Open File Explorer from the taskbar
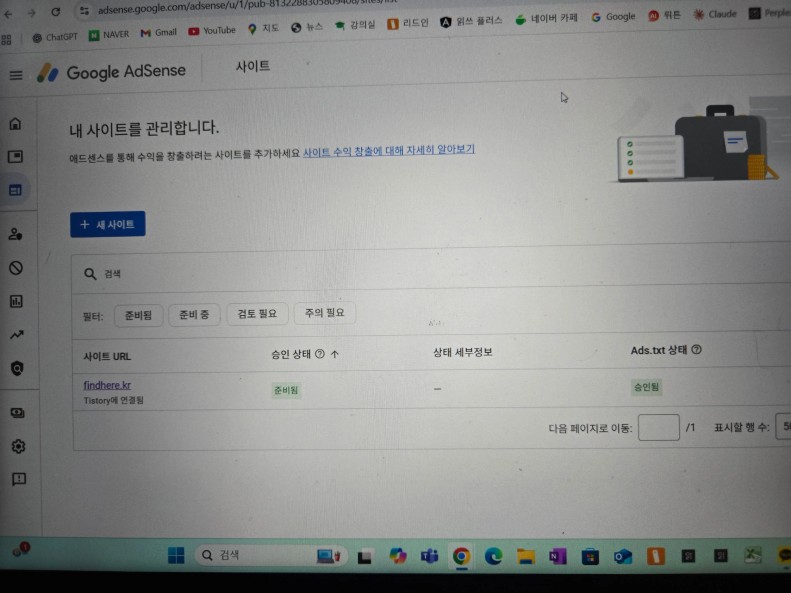 pos(525,556)
